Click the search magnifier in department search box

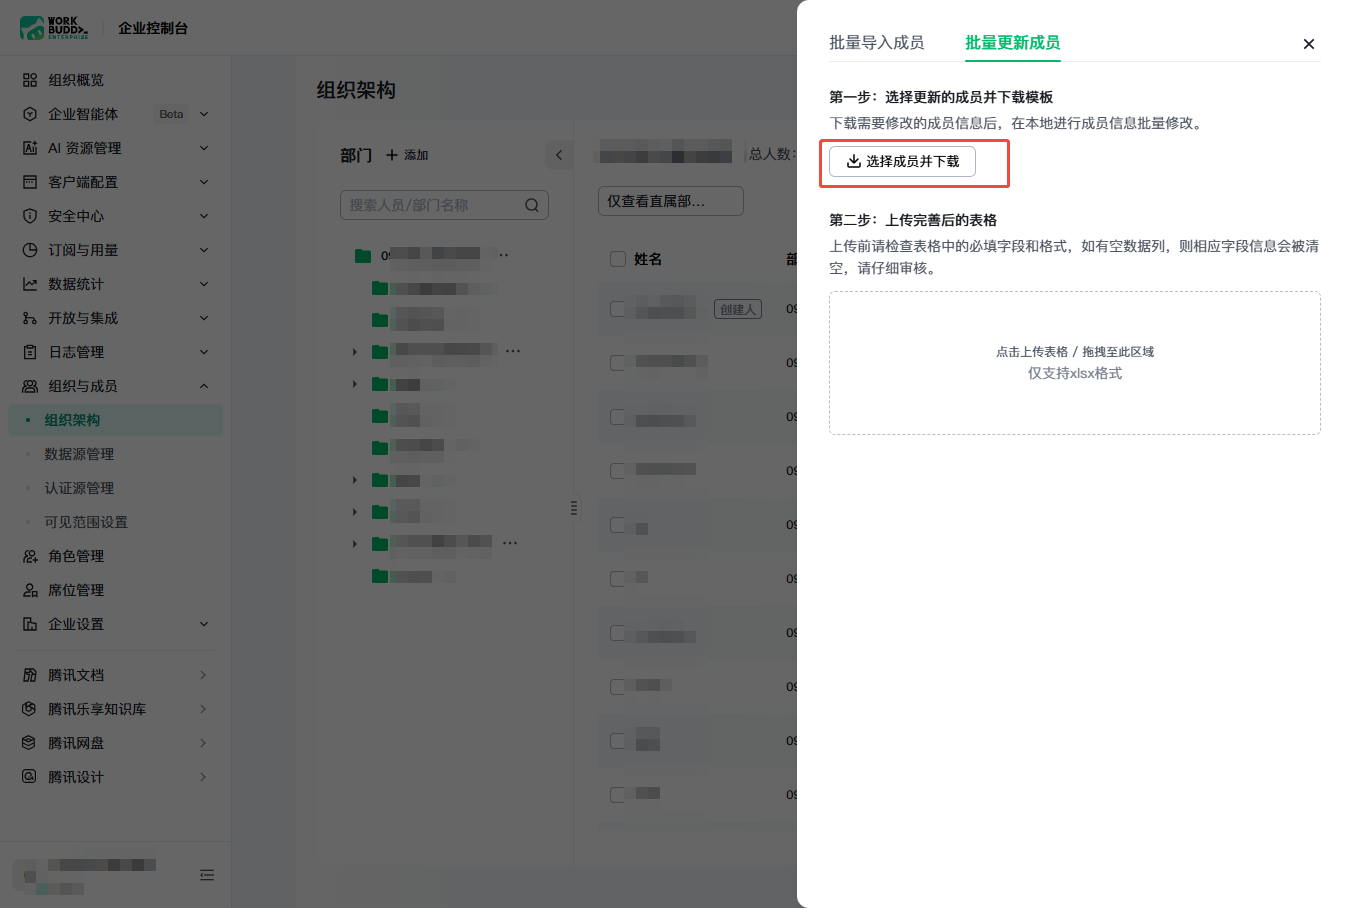(x=532, y=205)
